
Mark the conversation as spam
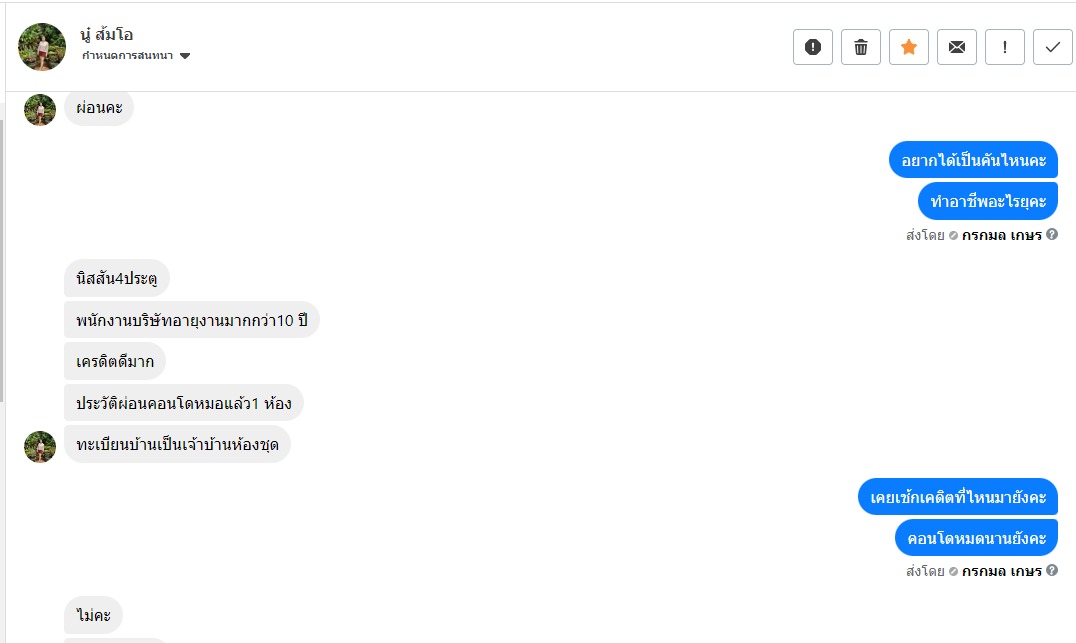[813, 47]
